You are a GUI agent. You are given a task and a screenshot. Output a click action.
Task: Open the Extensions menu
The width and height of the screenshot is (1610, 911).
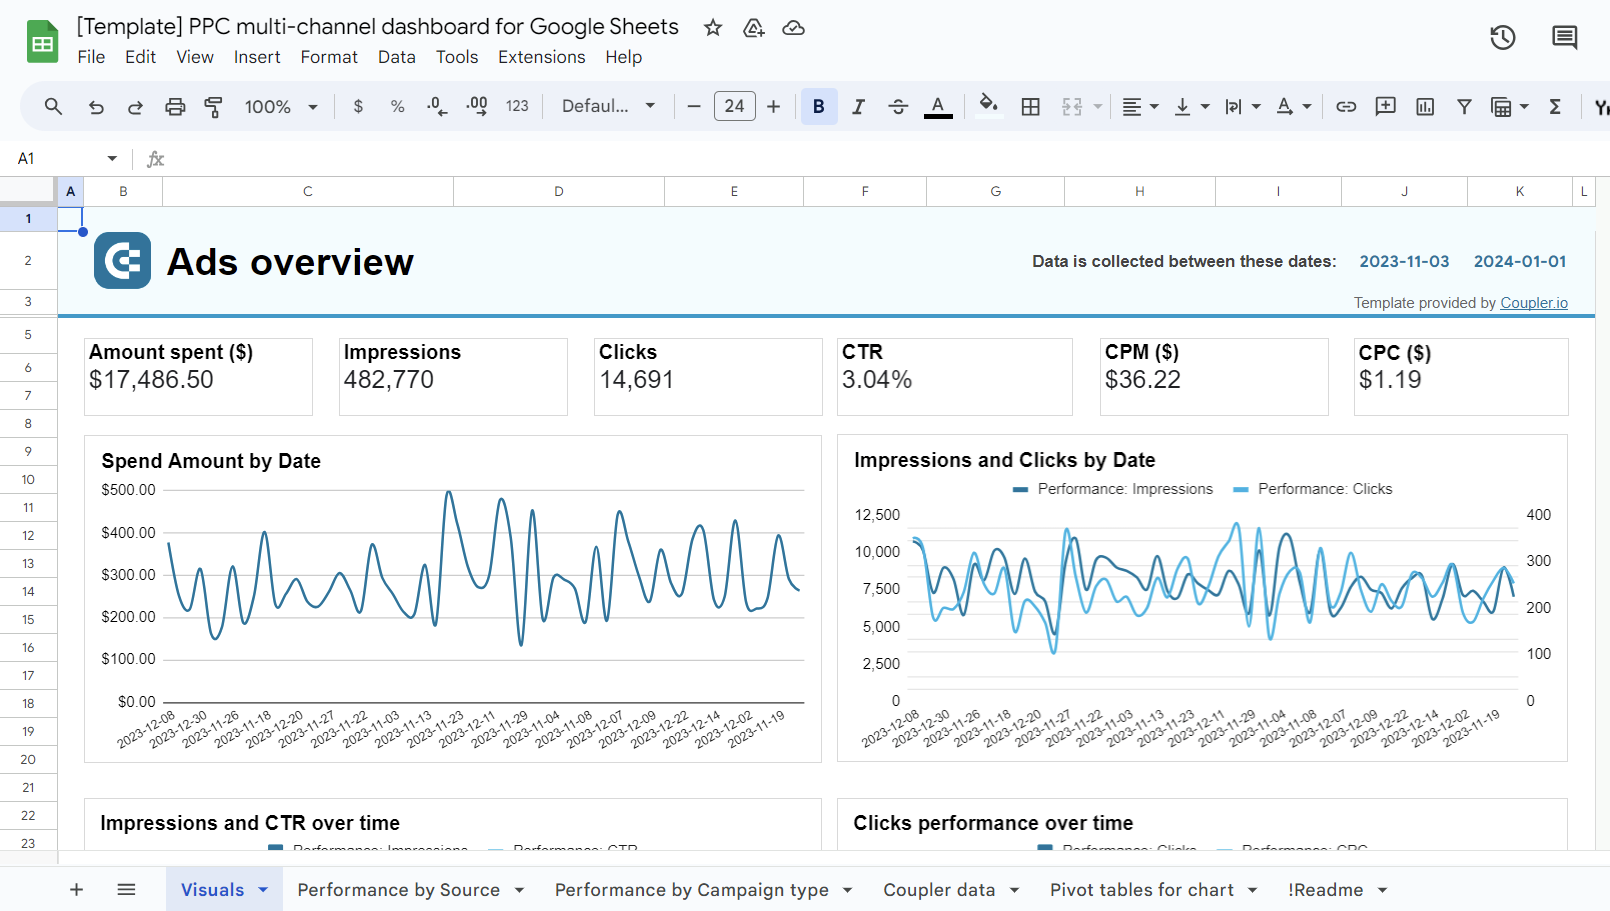(541, 57)
